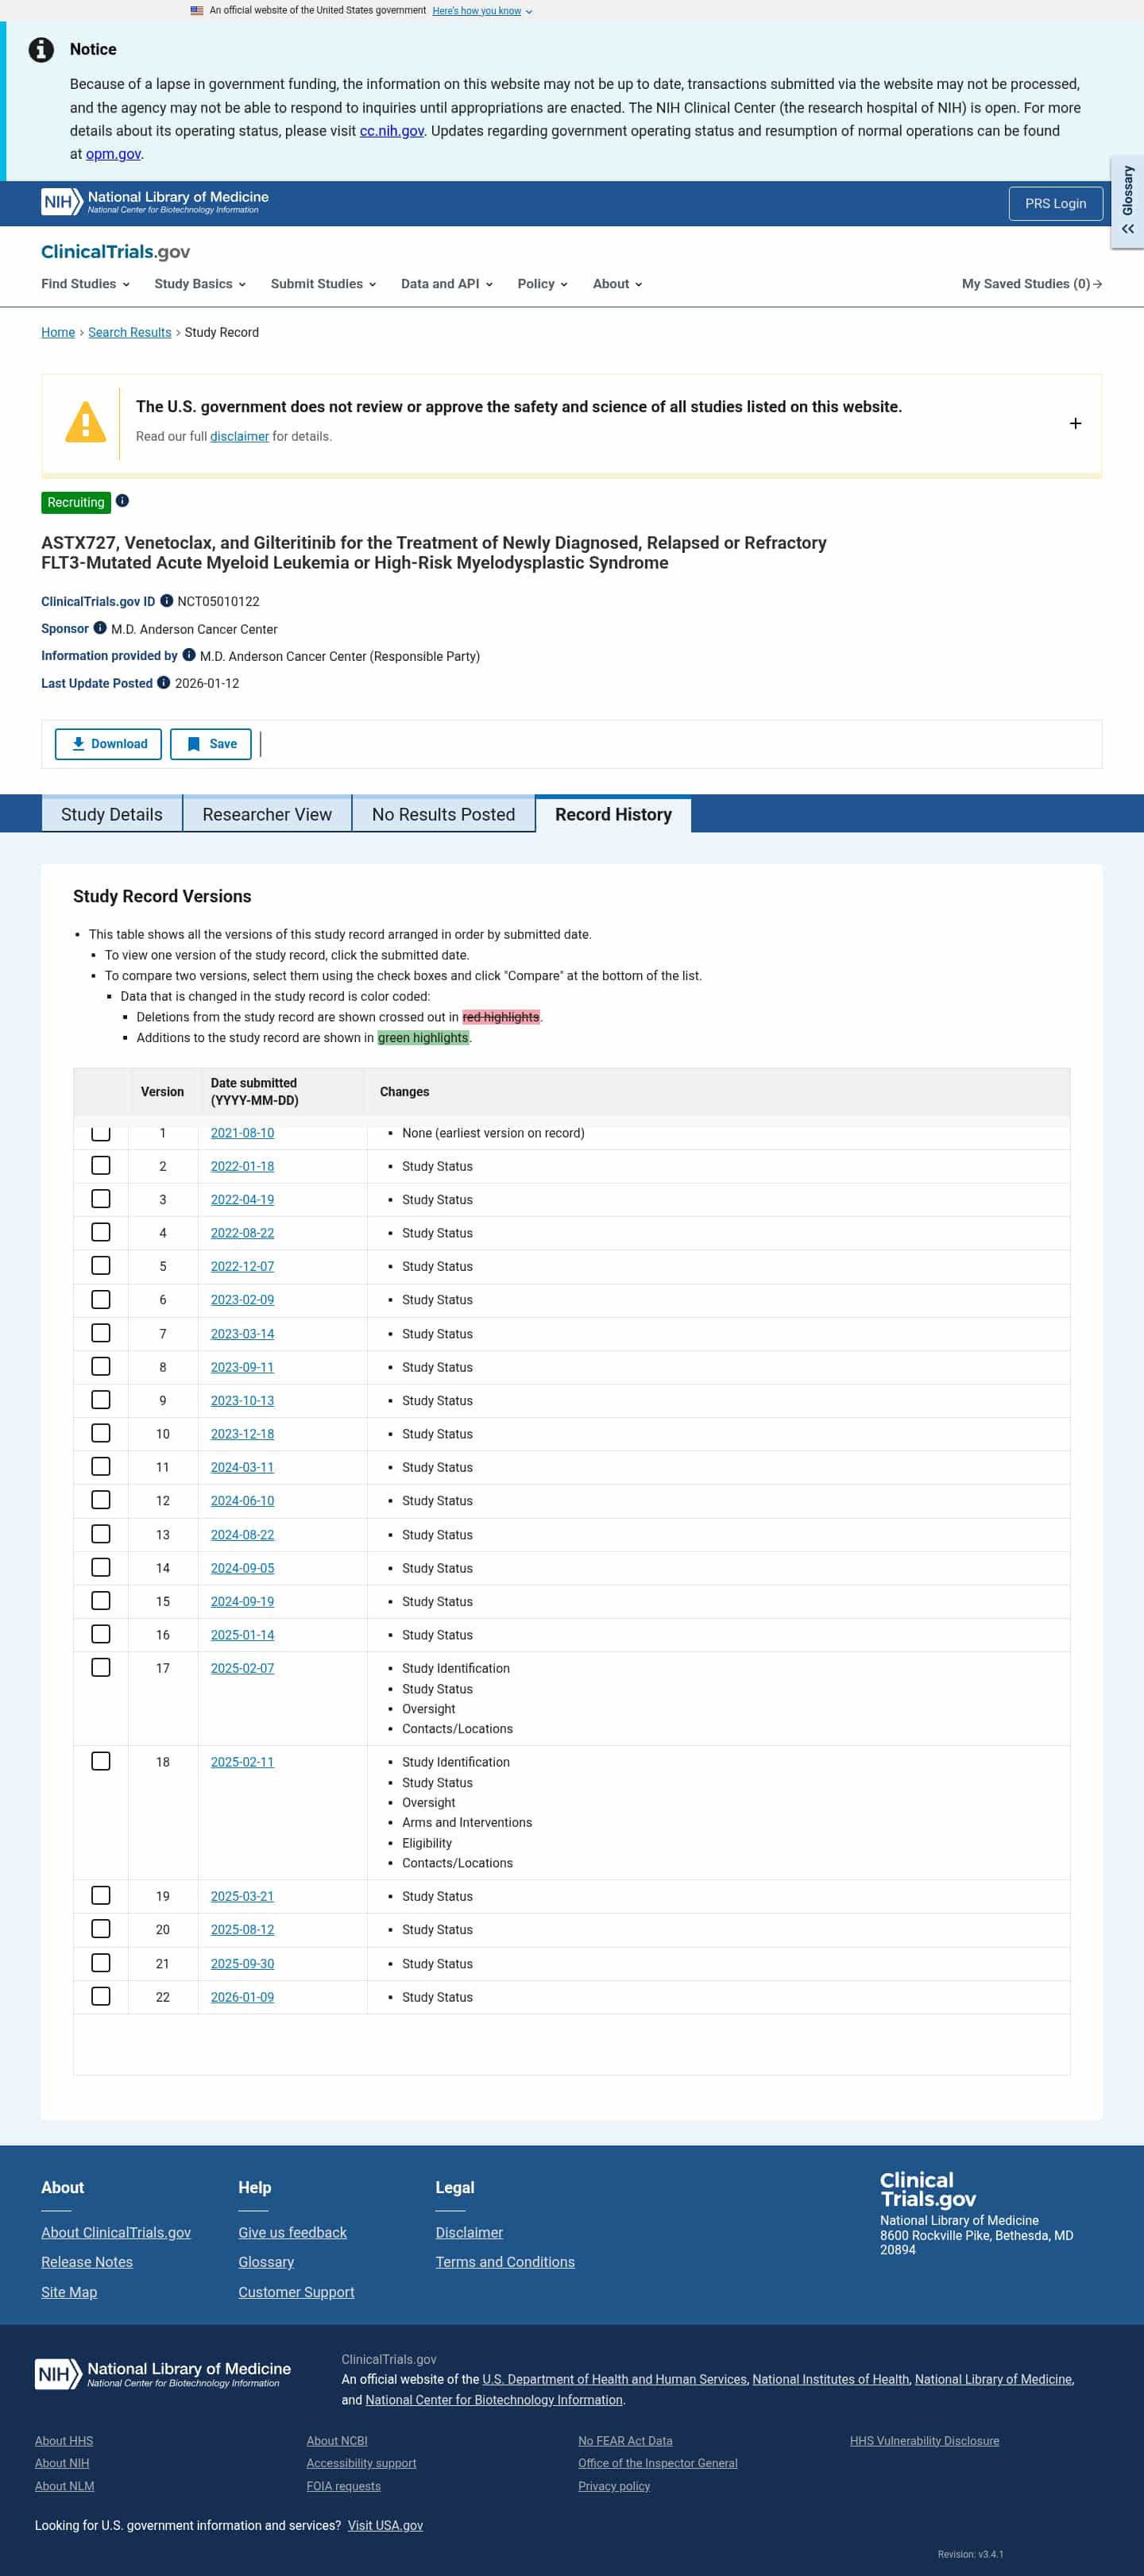Expand "Here's how you know" banner
This screenshot has width=1144, height=2576.
(x=482, y=11)
